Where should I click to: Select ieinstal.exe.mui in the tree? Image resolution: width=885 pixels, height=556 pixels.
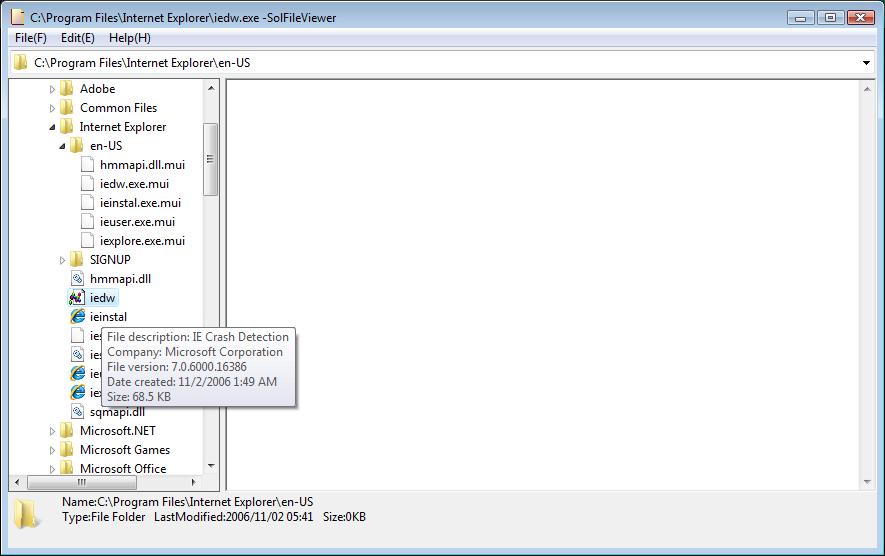pyautogui.click(x=140, y=203)
